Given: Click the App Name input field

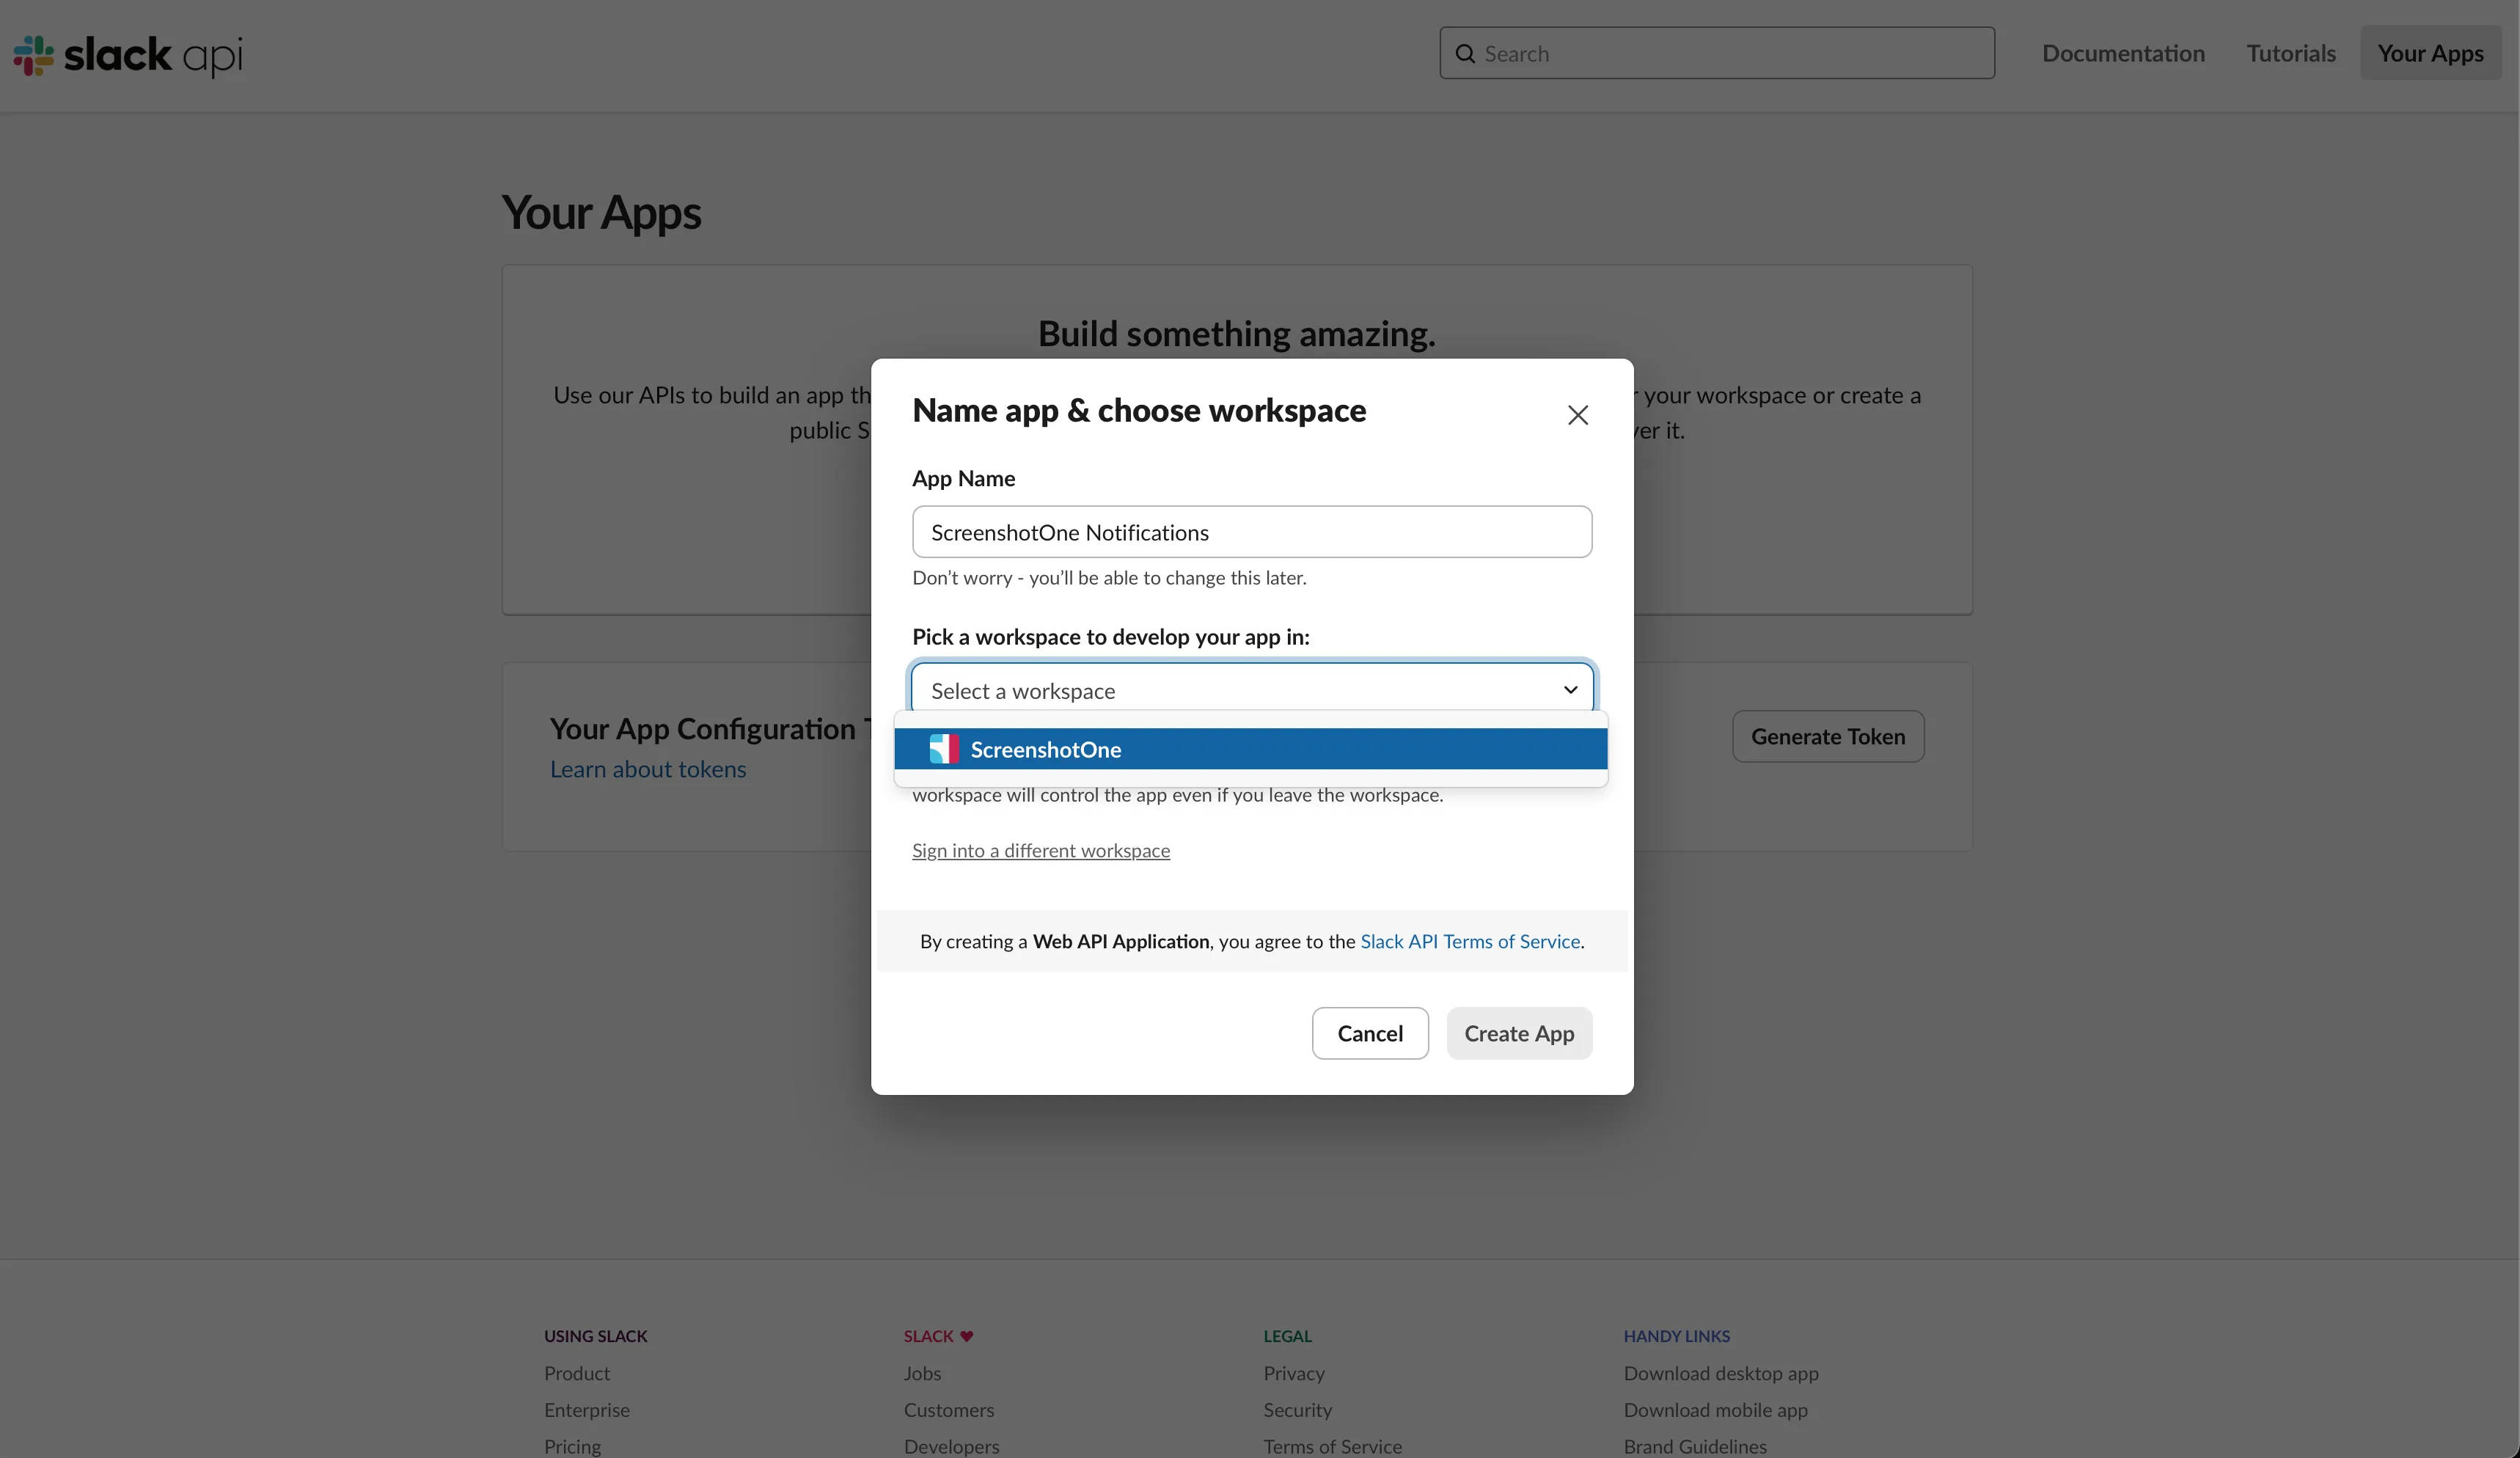Looking at the screenshot, I should click(1251, 532).
